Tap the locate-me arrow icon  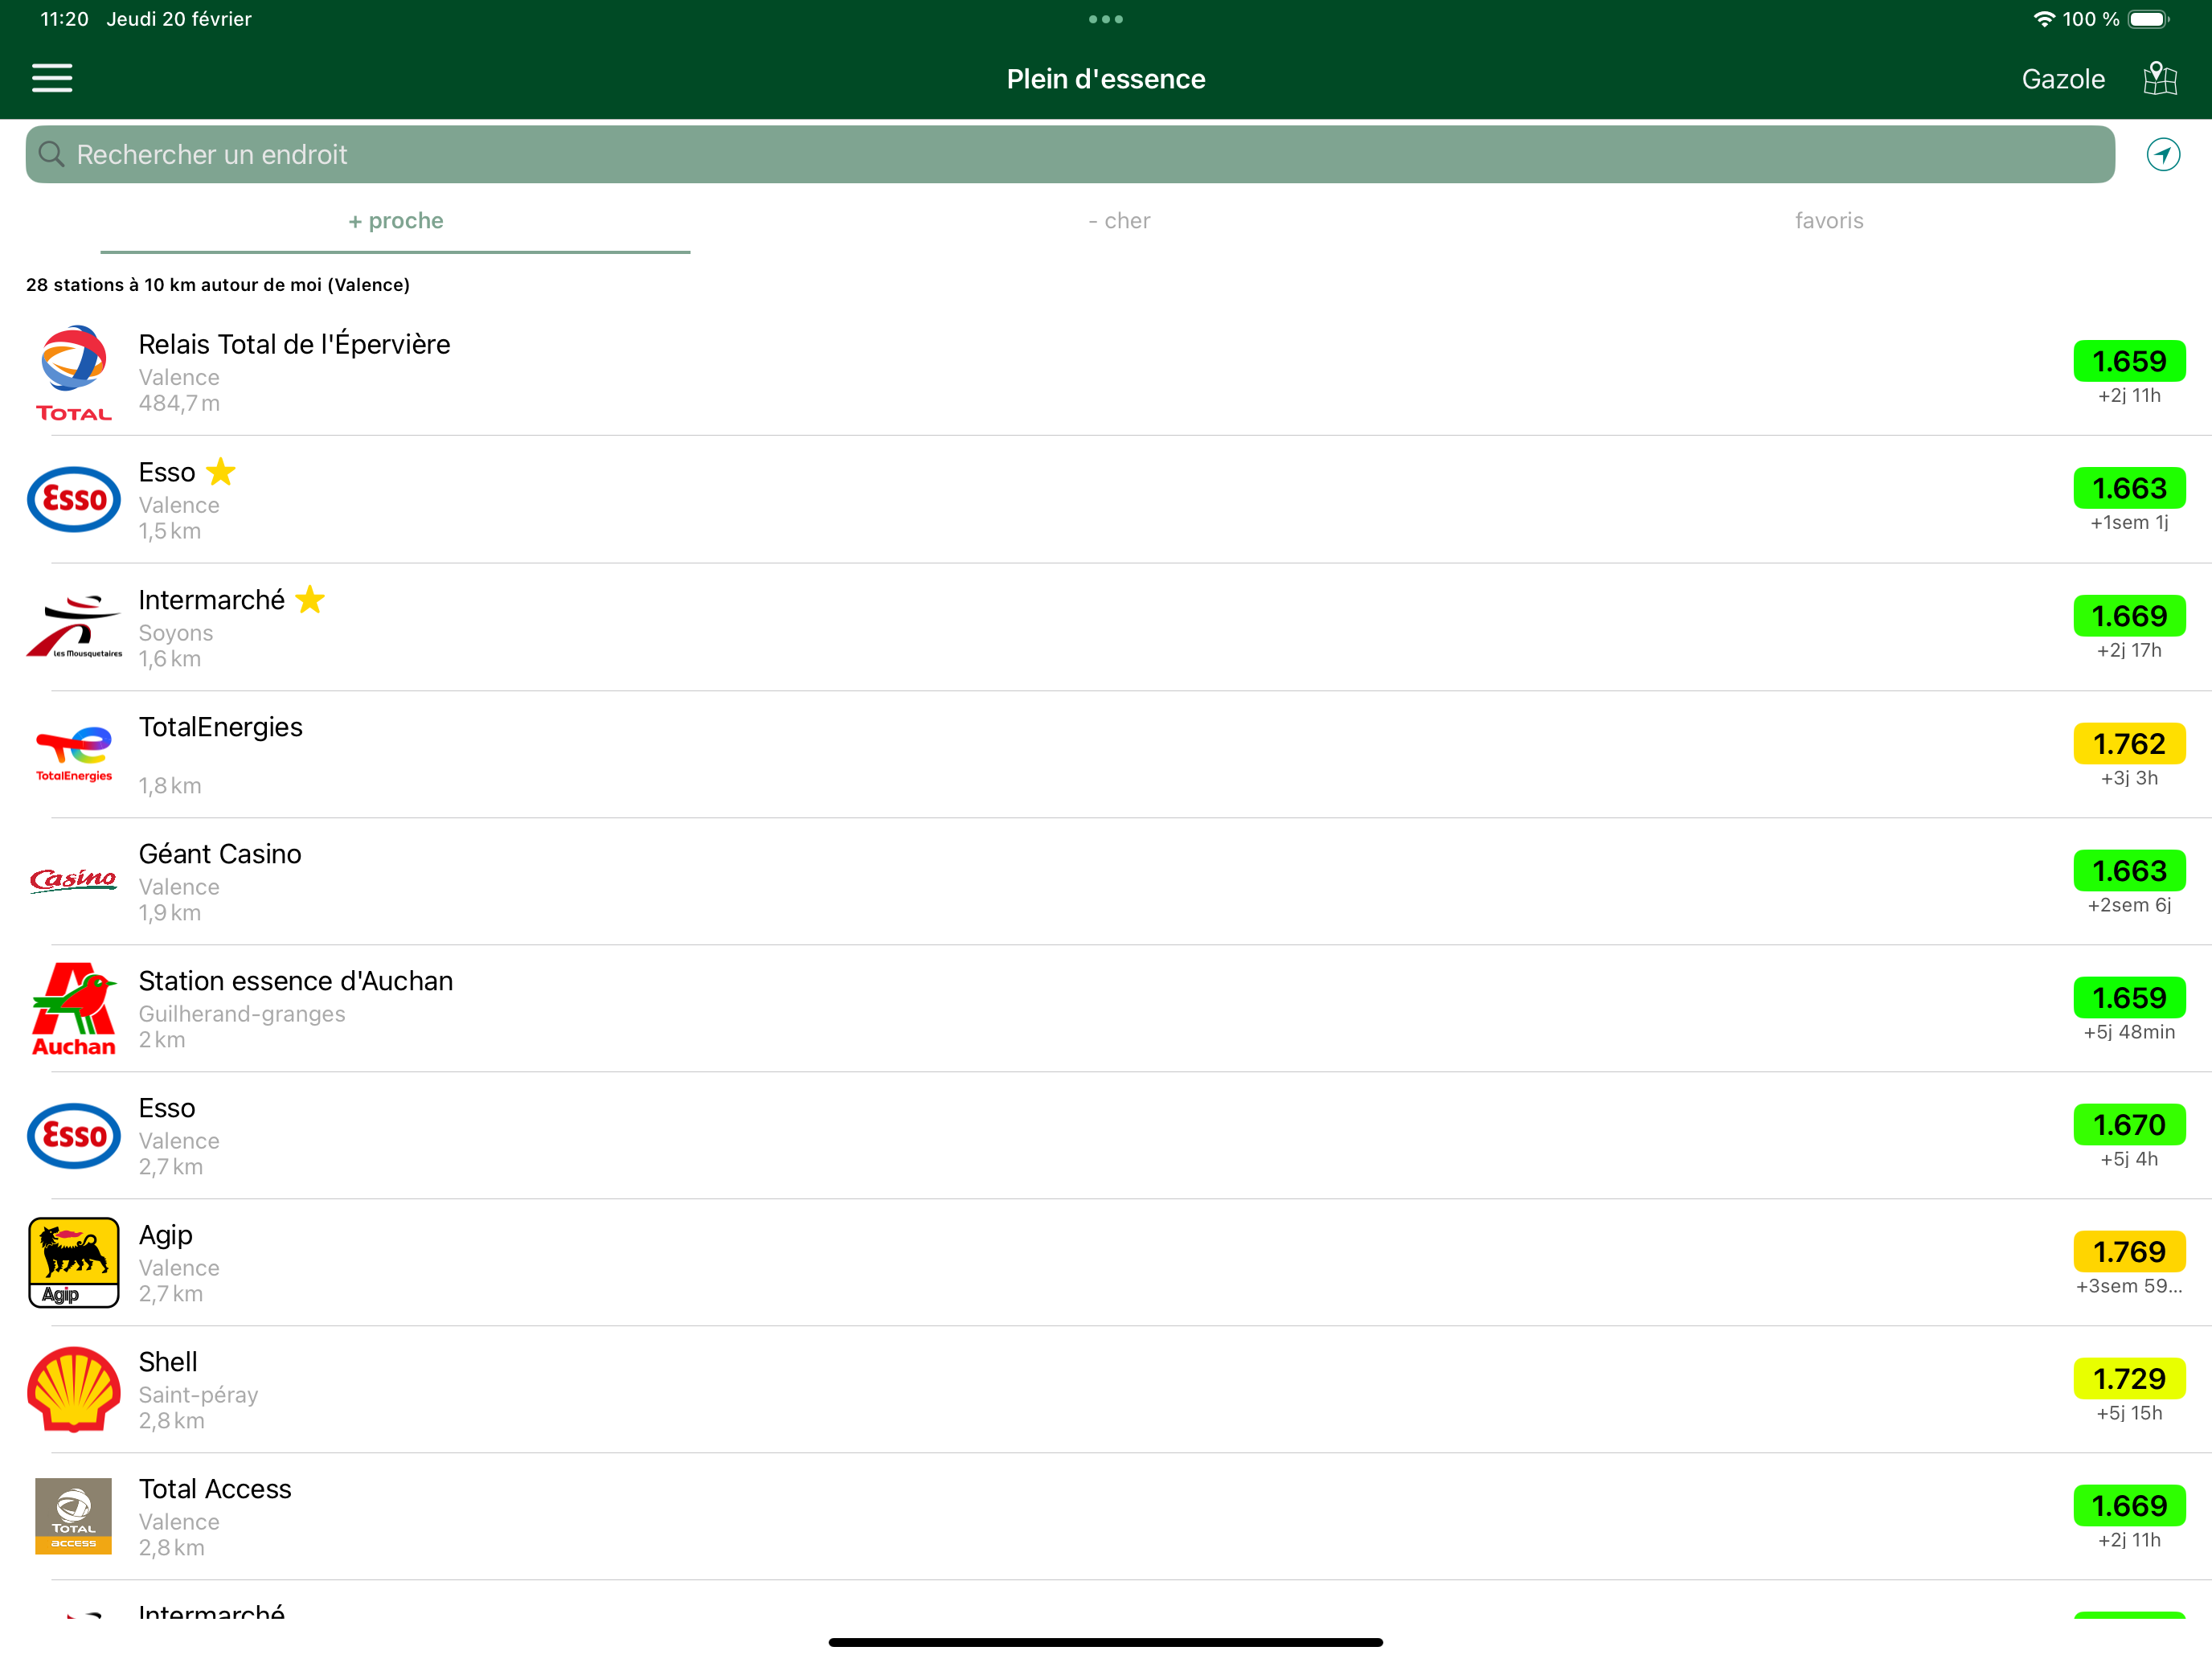2163,154
